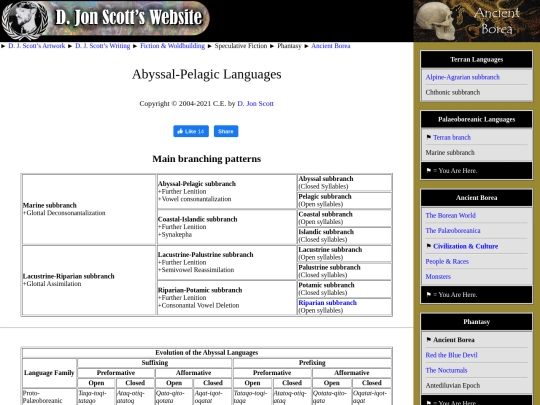
Task: Open the Ancient Borea breadcrumb link
Action: pyautogui.click(x=331, y=46)
